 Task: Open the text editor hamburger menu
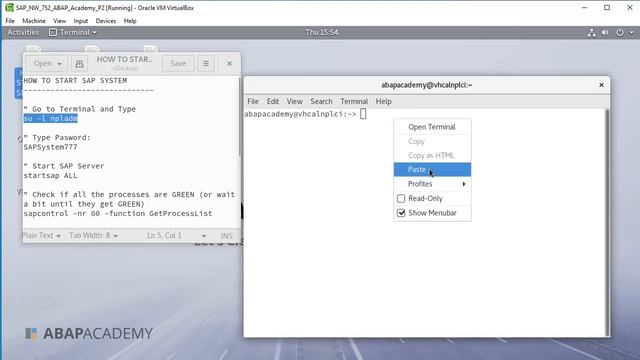pyautogui.click(x=206, y=64)
